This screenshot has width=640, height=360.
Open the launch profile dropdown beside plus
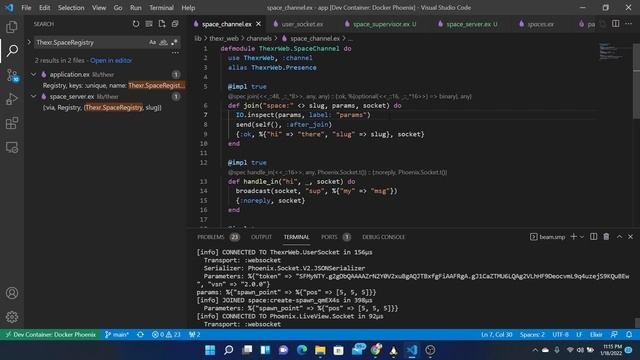(582, 237)
